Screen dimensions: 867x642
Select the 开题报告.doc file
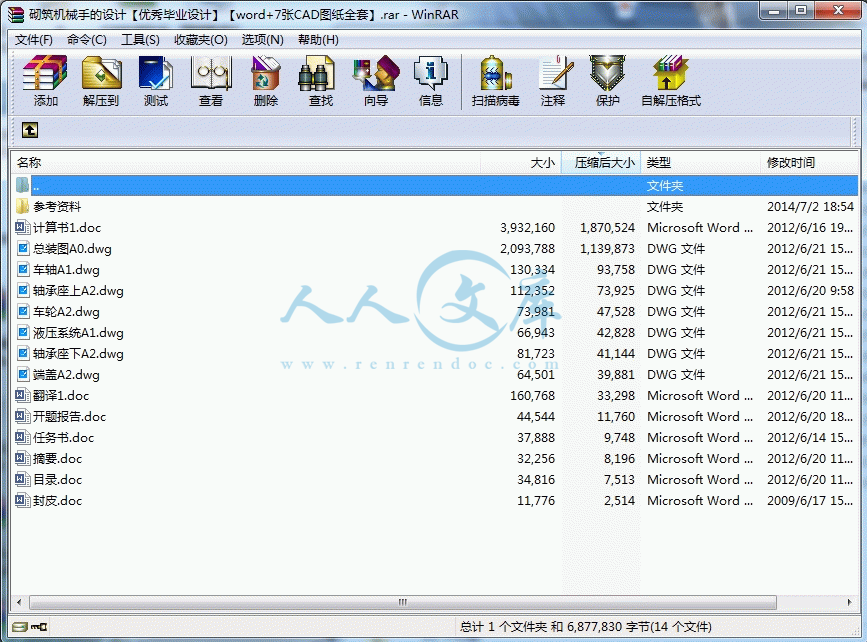[x=69, y=416]
